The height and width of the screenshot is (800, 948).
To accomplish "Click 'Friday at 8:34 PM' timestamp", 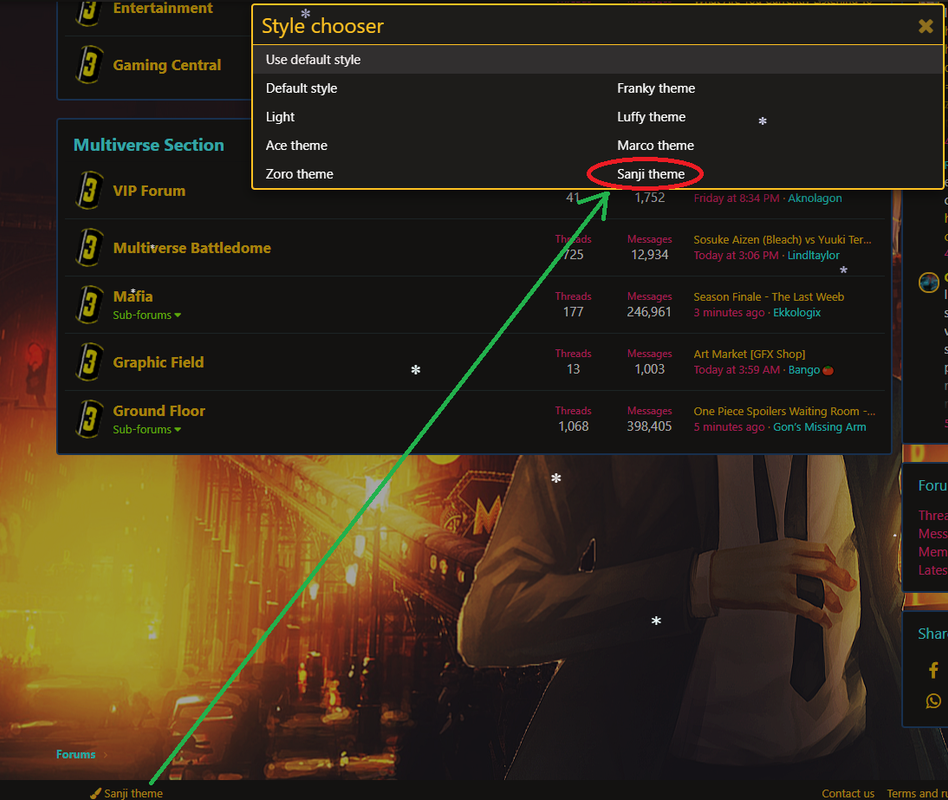I will pyautogui.click(x=736, y=198).
